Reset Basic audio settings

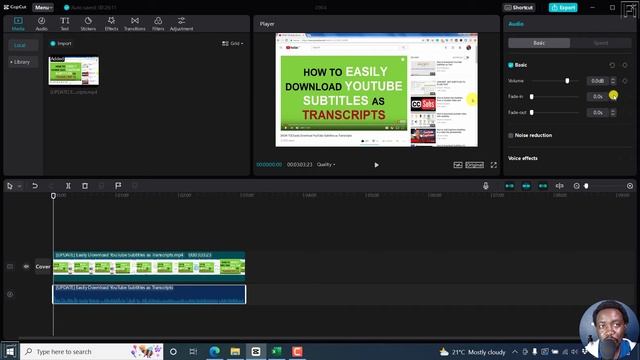point(612,65)
